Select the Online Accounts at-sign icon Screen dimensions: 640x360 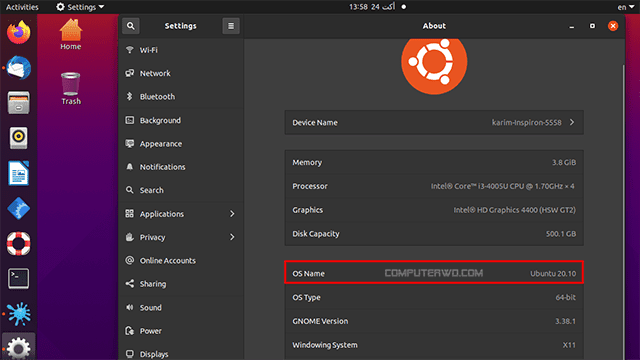[x=130, y=260]
